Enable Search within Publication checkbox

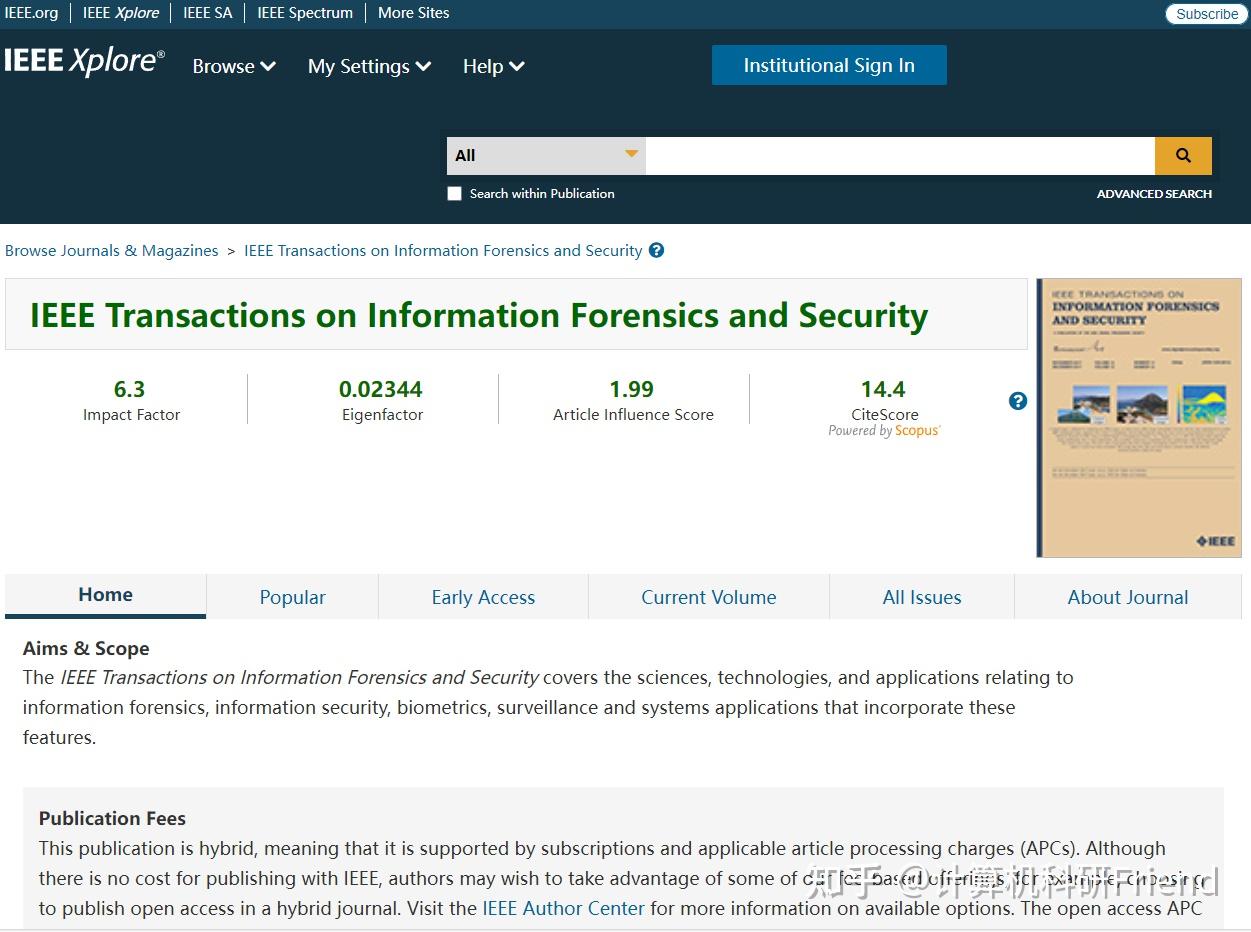point(455,194)
